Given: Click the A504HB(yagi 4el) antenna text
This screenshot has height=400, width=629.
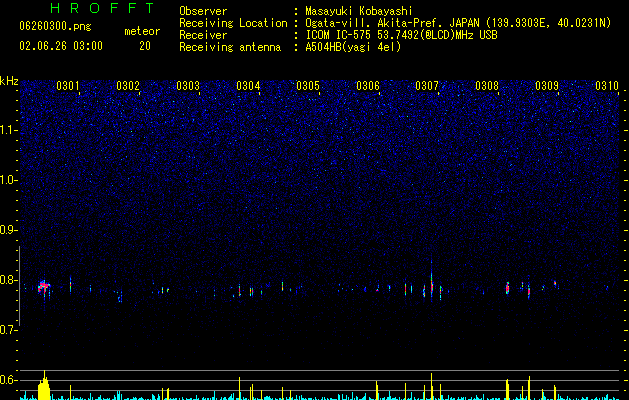Looking at the screenshot, I should [353, 47].
